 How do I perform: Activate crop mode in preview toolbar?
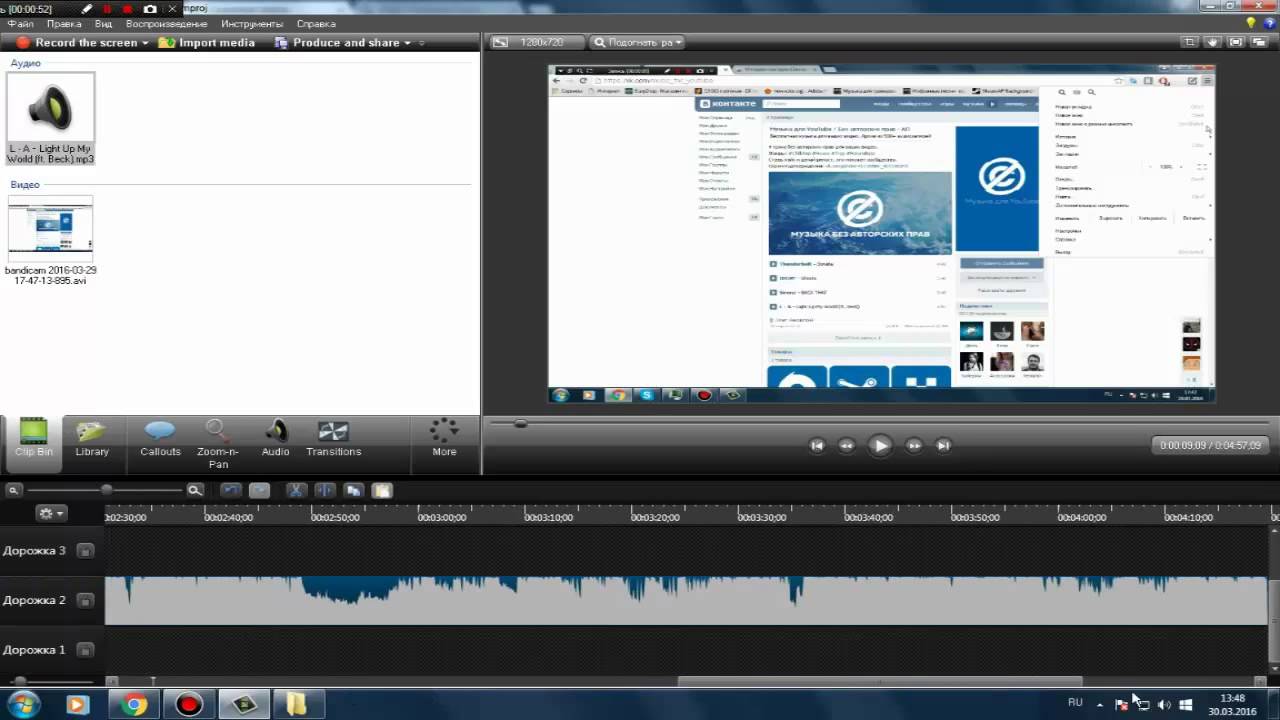coord(1190,42)
